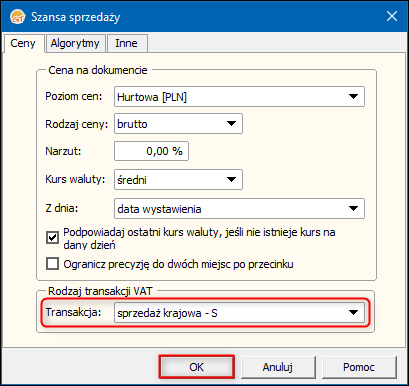Expand the Poziom cen dropdown arrow
409x386 pixels.
353,97
